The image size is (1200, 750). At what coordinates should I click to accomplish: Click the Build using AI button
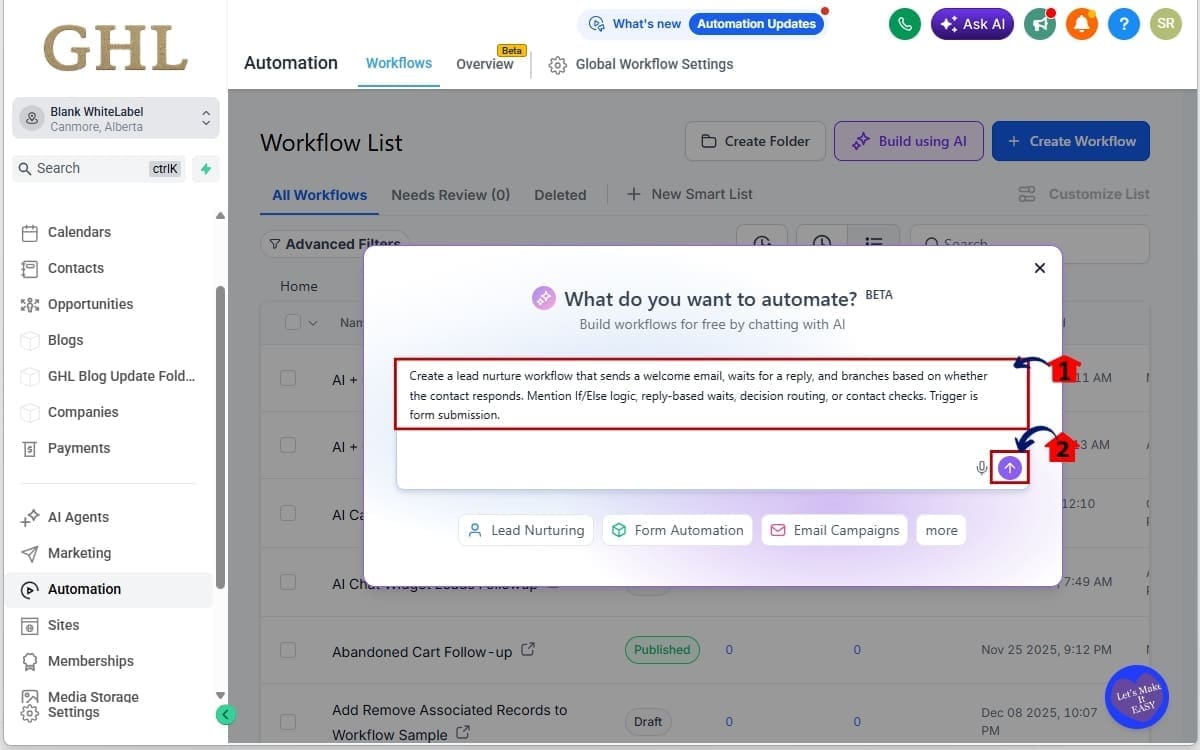pos(909,141)
